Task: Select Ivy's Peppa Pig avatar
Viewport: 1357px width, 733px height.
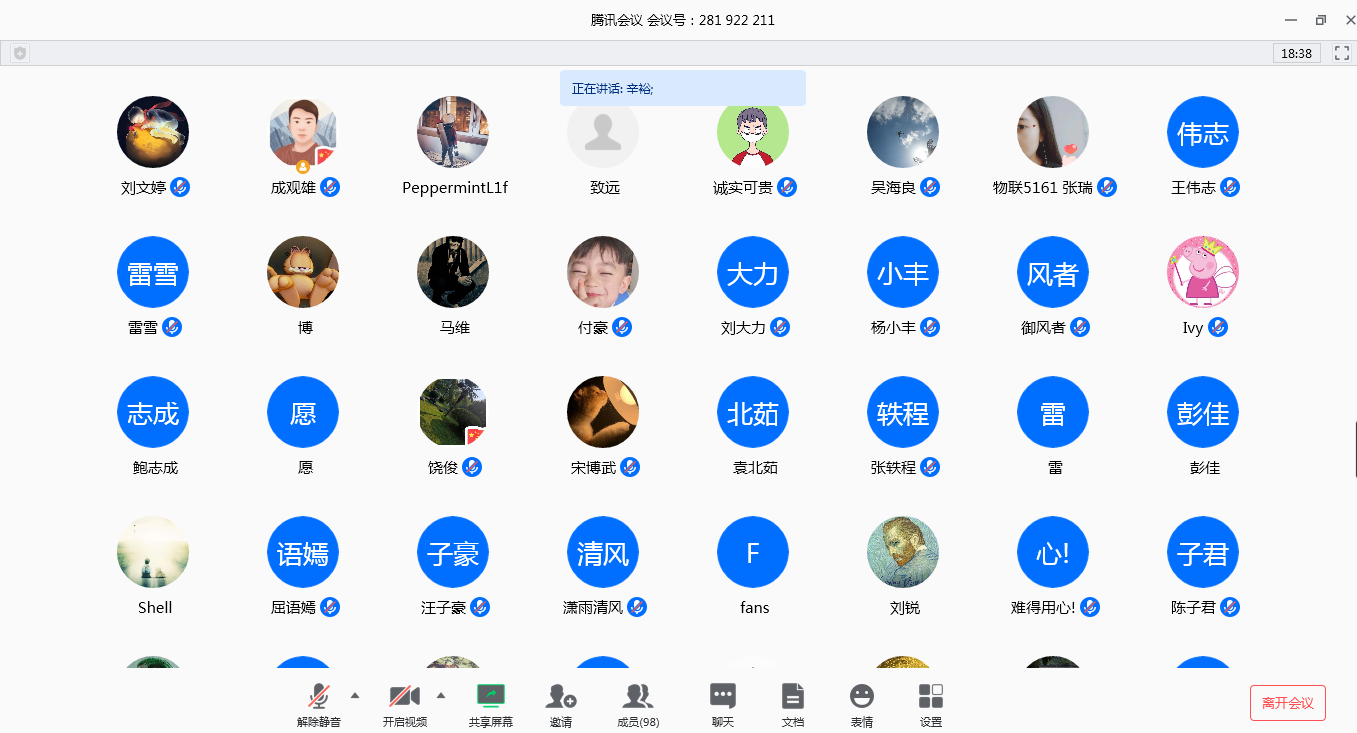Action: point(1202,272)
